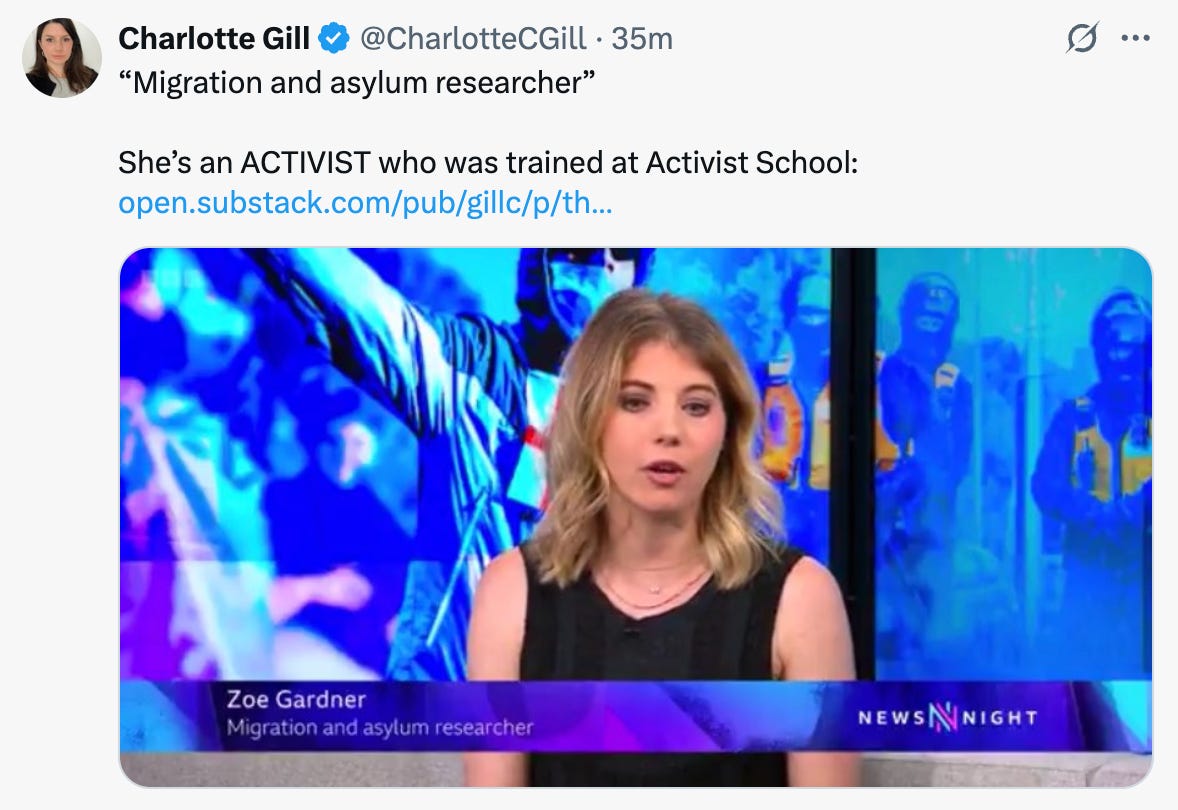Click the Charlotte Gill display name

[214, 38]
